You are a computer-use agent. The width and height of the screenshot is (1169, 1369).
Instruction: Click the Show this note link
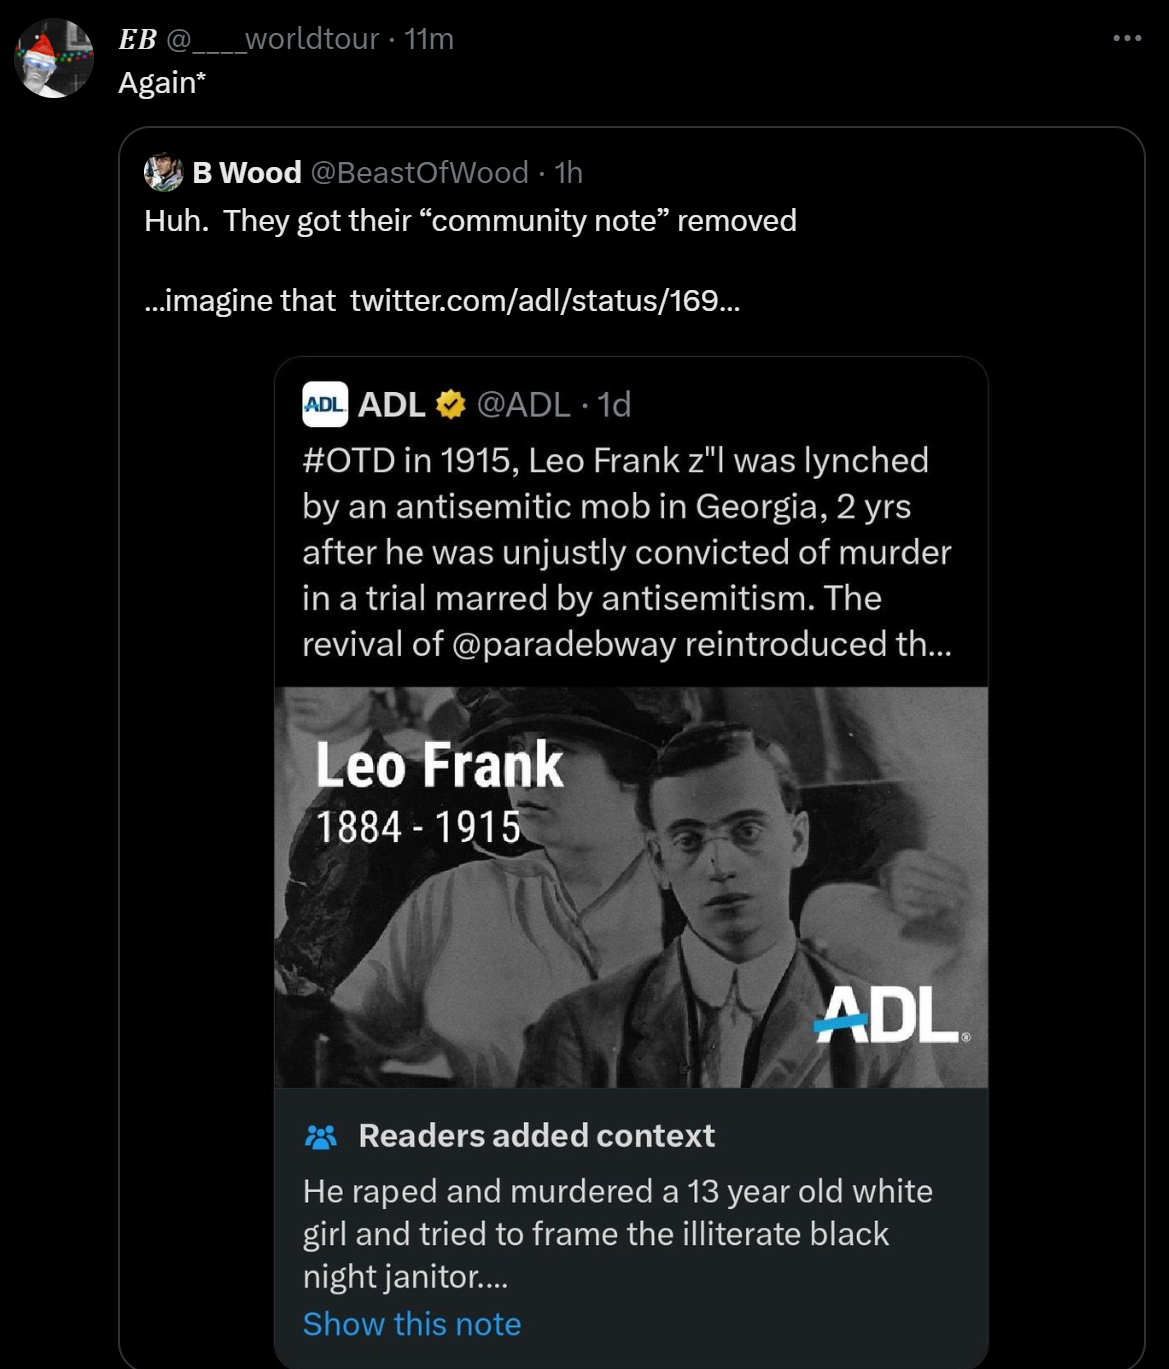click(412, 1324)
